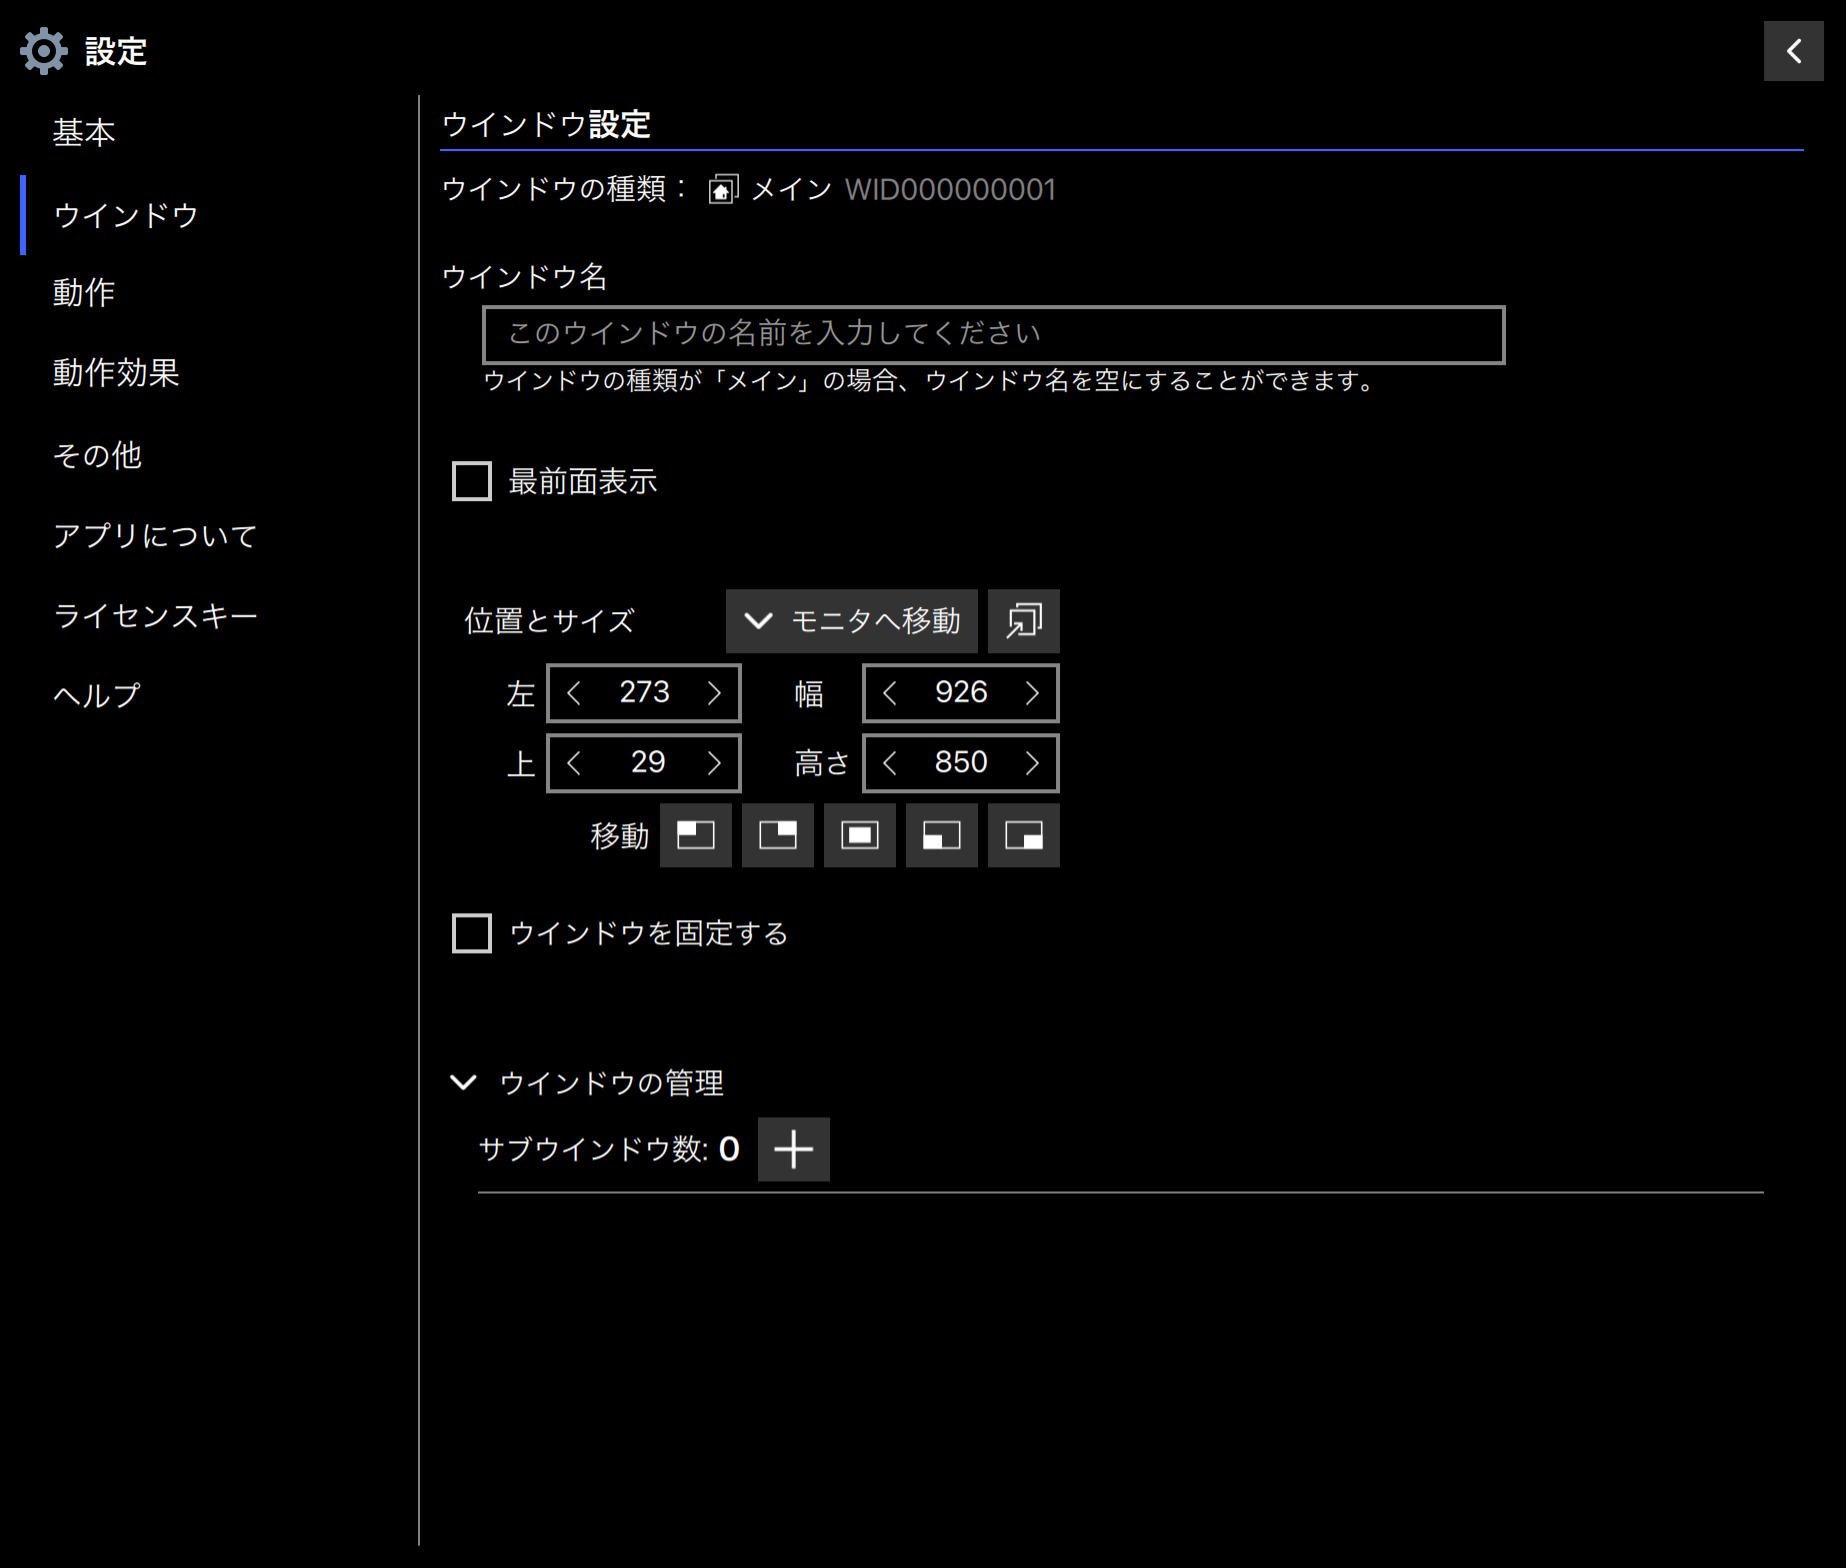1846x1568 pixels.
Task: Decrease the 幅 width value
Action: (889, 693)
